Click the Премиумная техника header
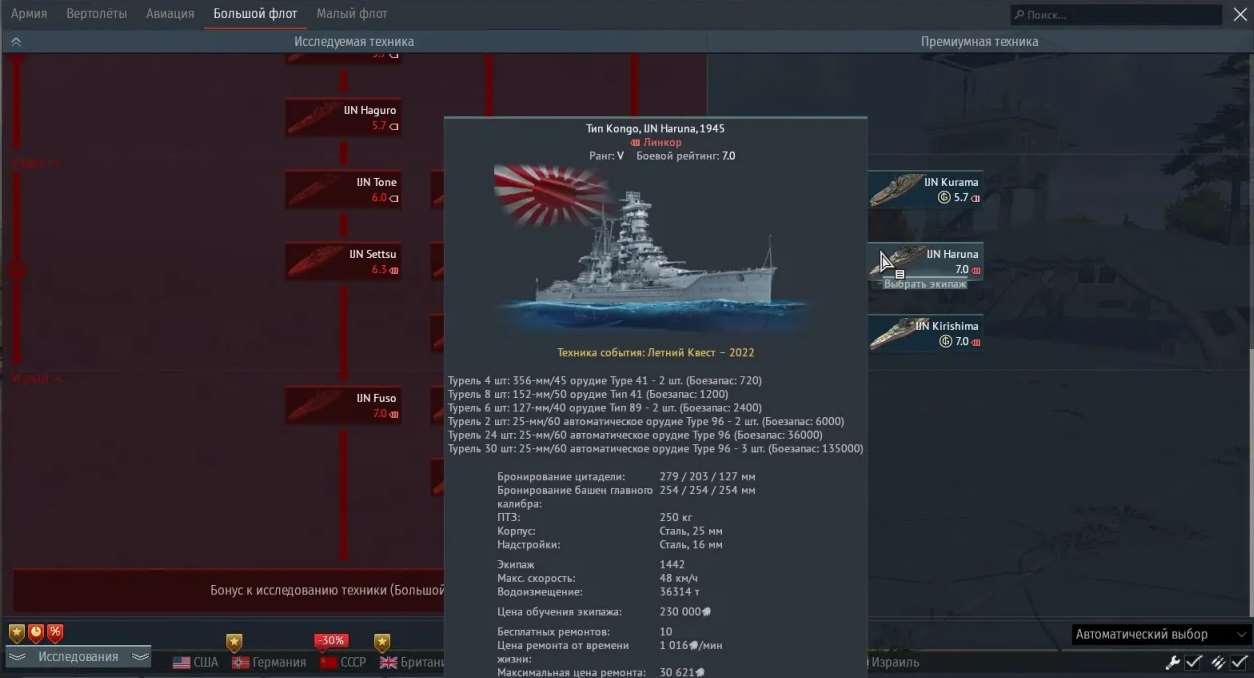This screenshot has height=678, width=1254. pos(979,42)
